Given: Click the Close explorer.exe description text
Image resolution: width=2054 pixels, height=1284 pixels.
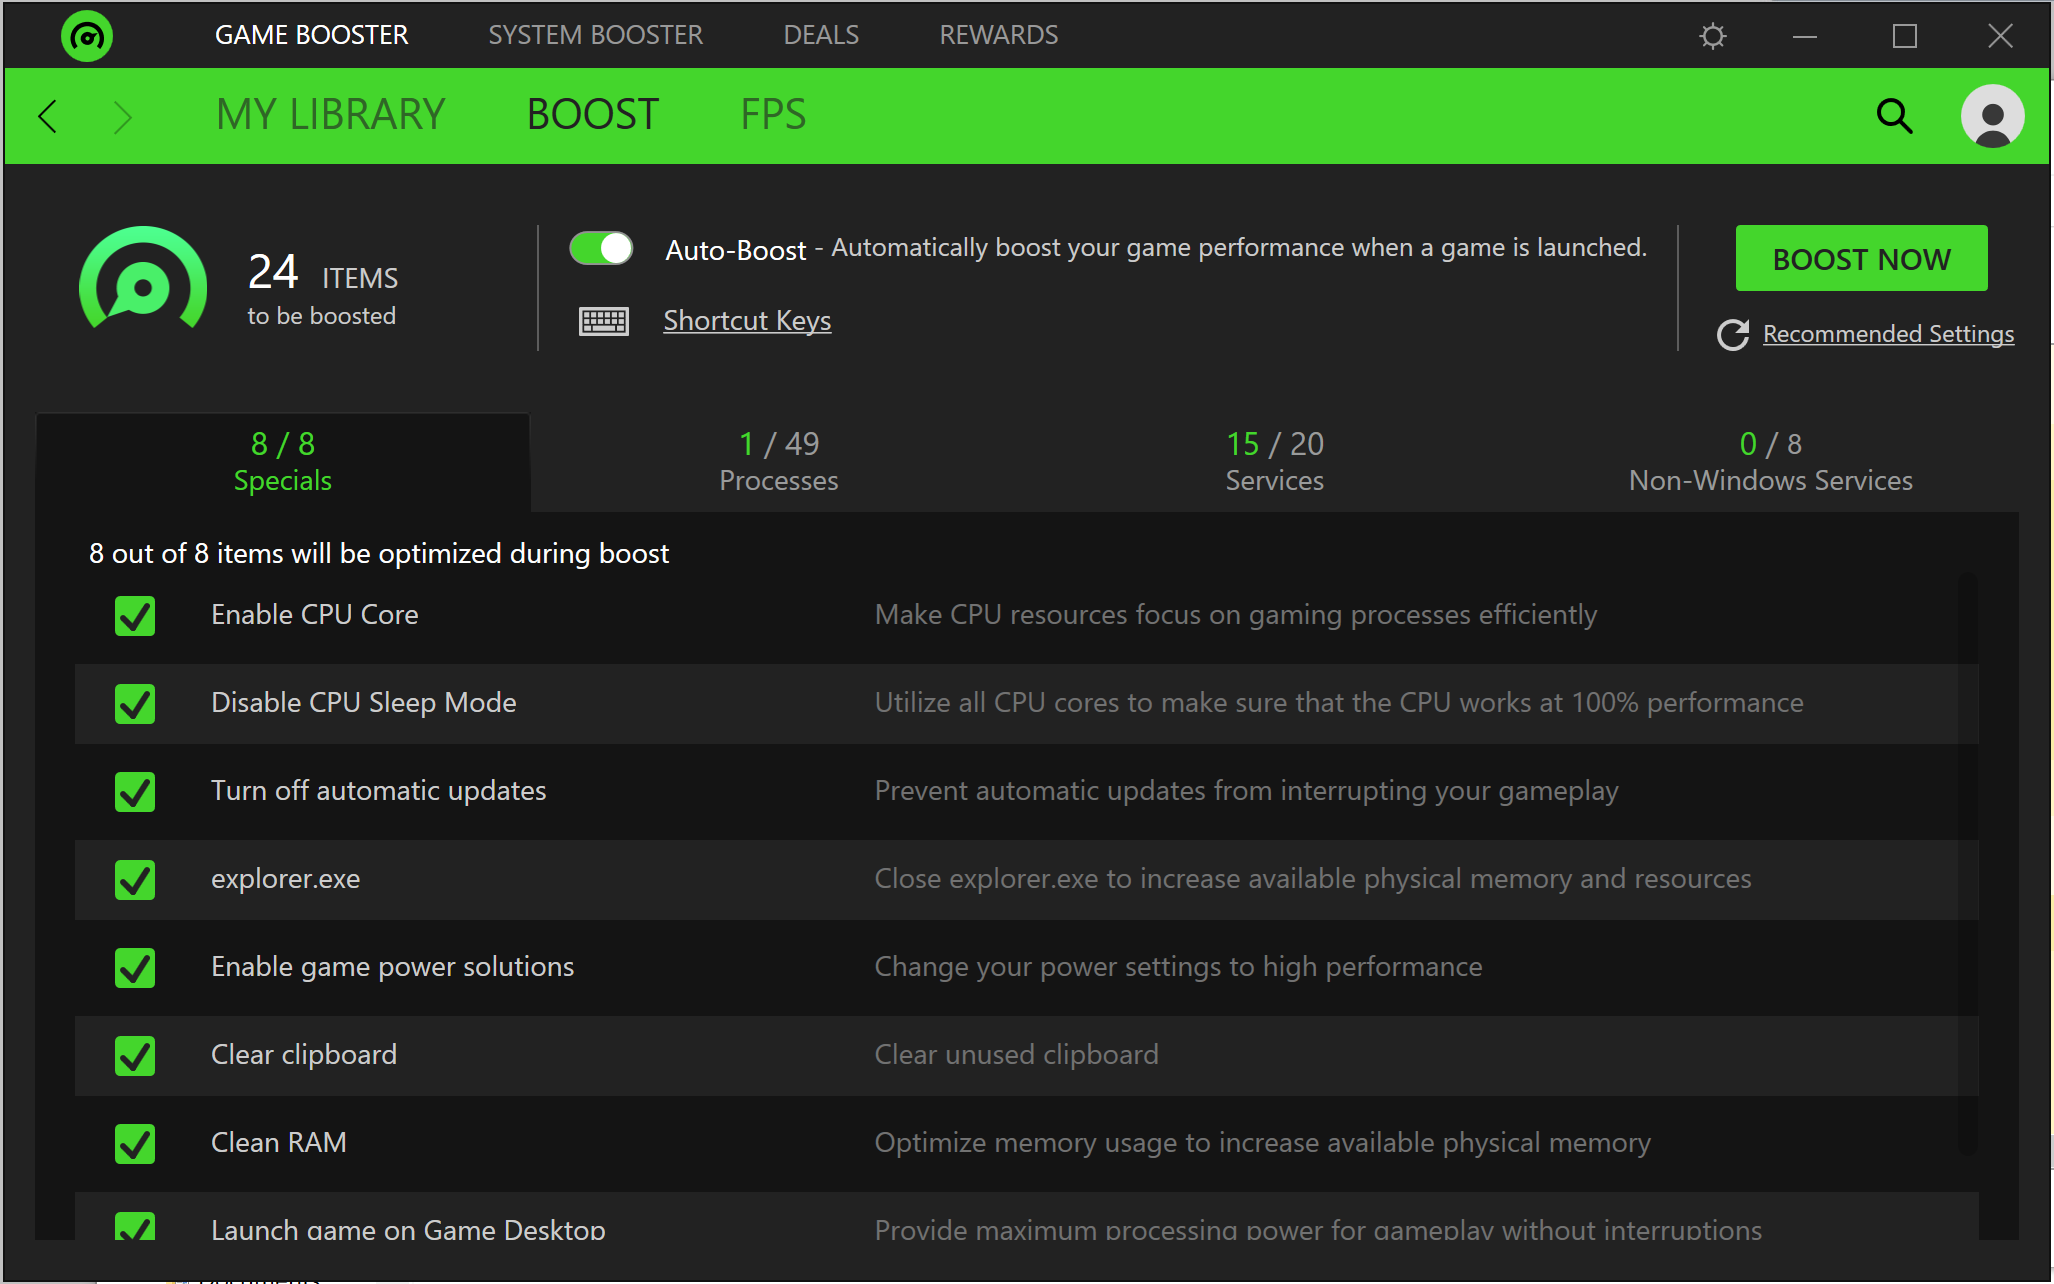Looking at the screenshot, I should 1313,879.
